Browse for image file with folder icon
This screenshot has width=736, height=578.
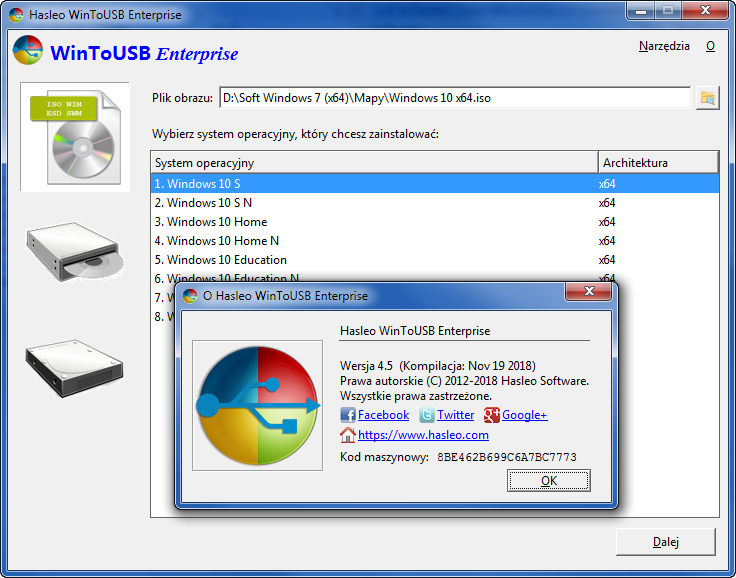[707, 98]
